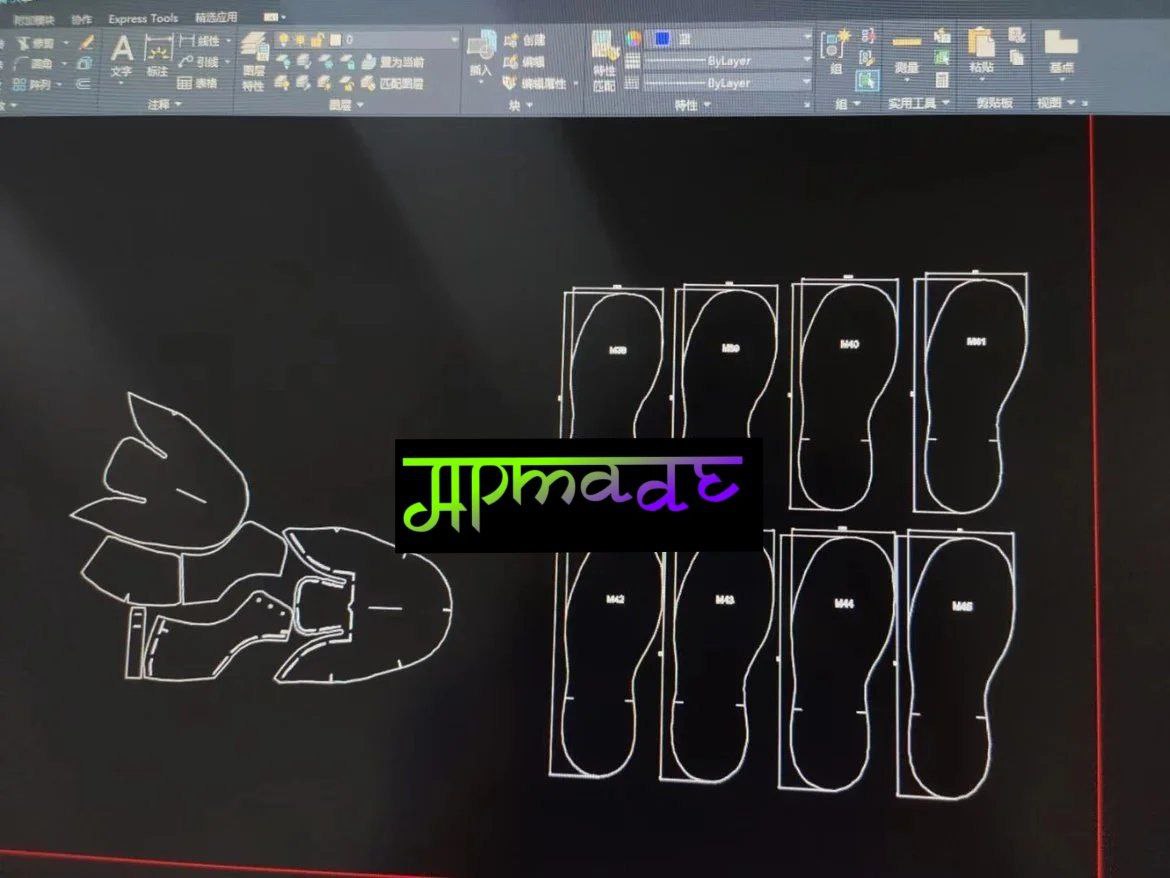Click the Offset icon beside Array
Viewport: 1170px width, 878px height.
[x=82, y=84]
